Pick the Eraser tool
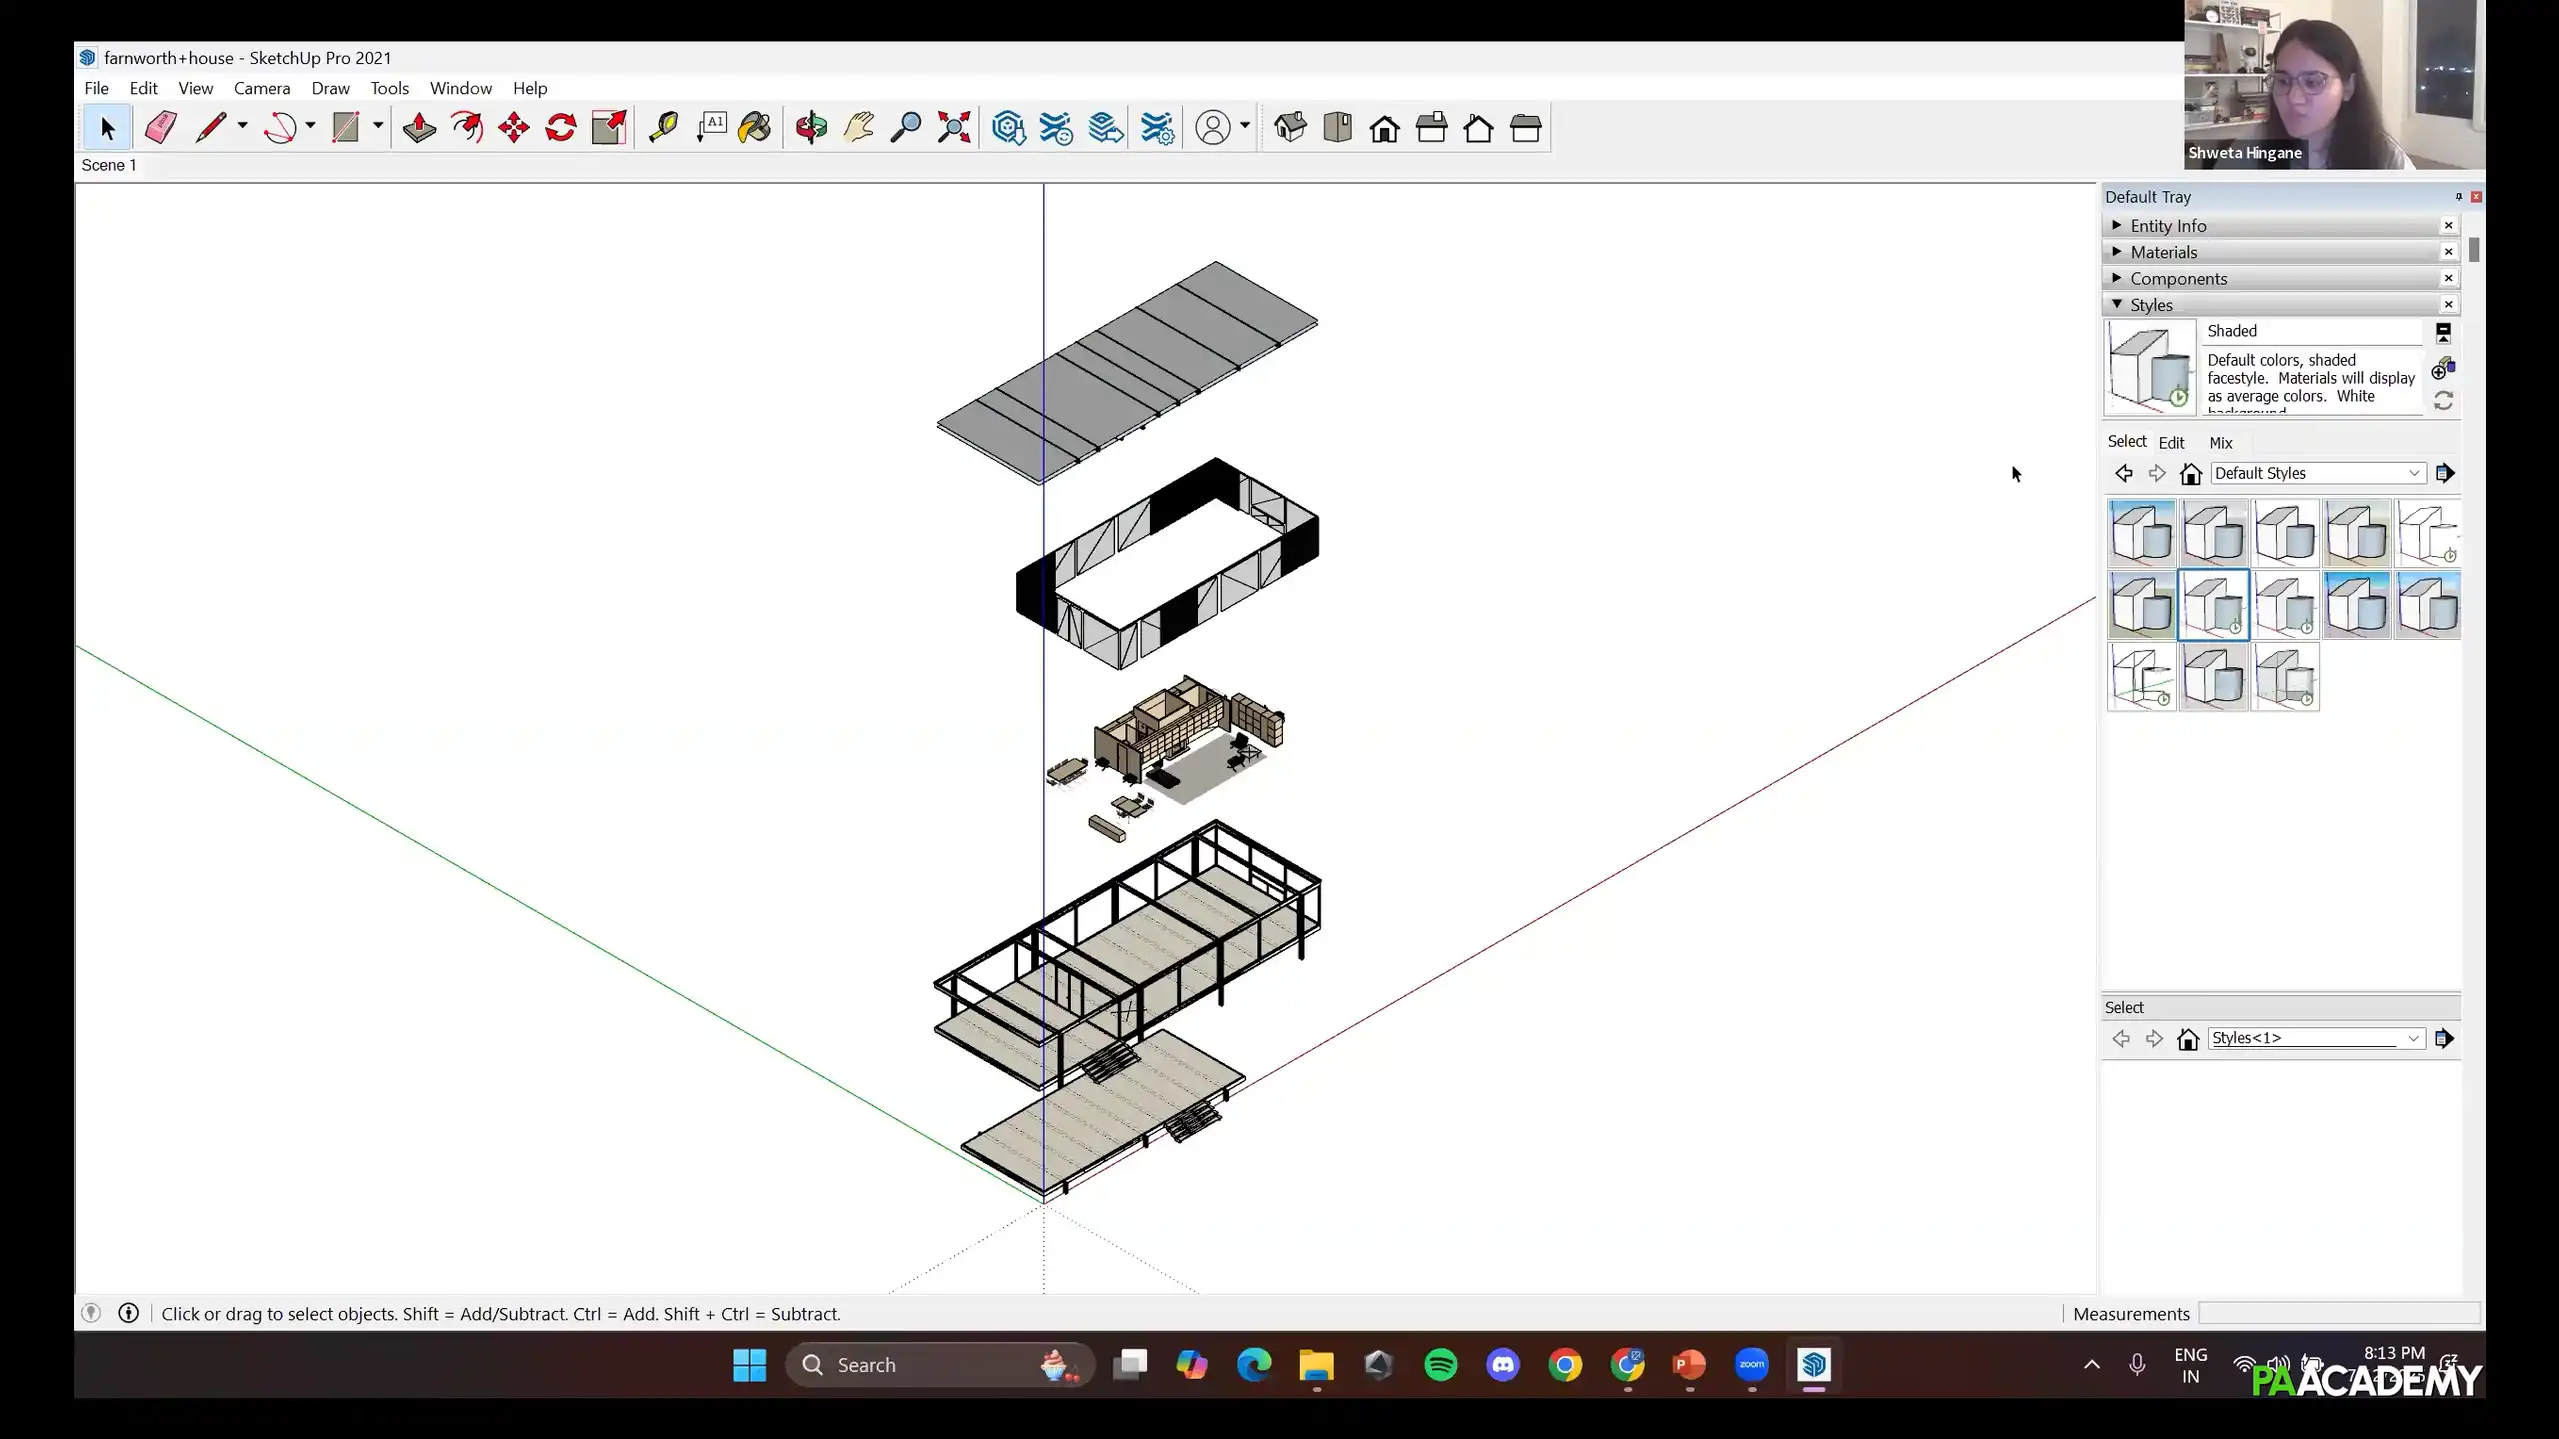2559x1439 pixels. click(160, 128)
